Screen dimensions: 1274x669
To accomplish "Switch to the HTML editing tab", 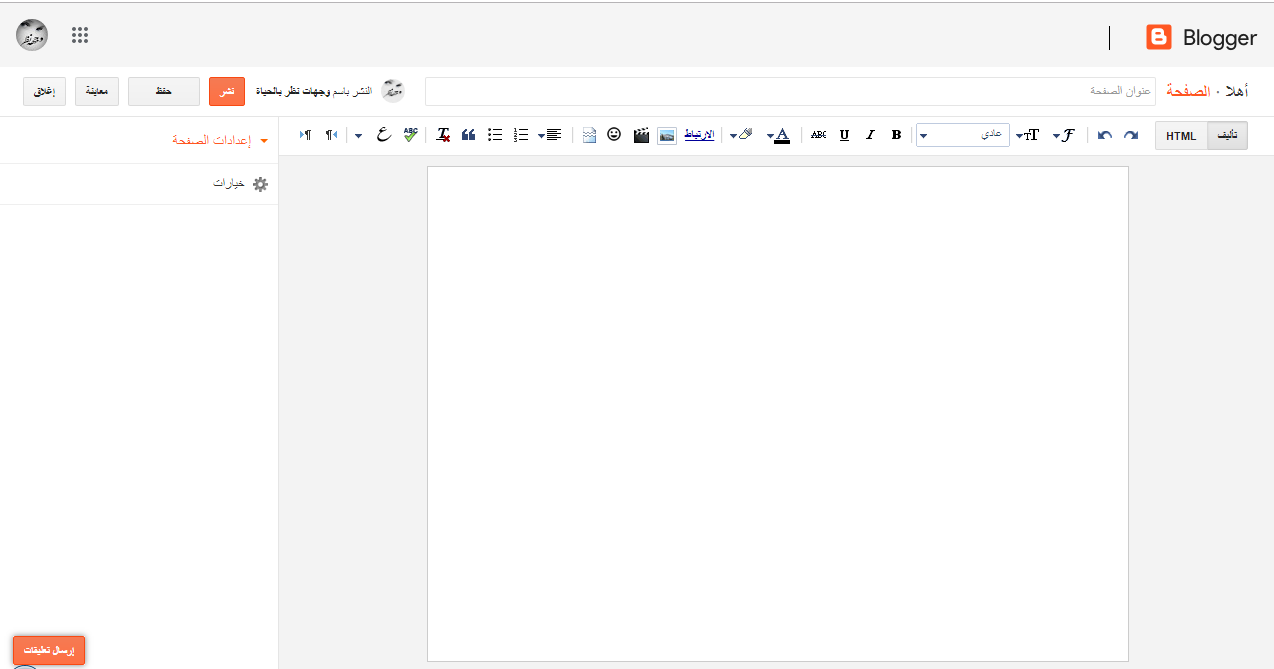I will [x=1181, y=136].
